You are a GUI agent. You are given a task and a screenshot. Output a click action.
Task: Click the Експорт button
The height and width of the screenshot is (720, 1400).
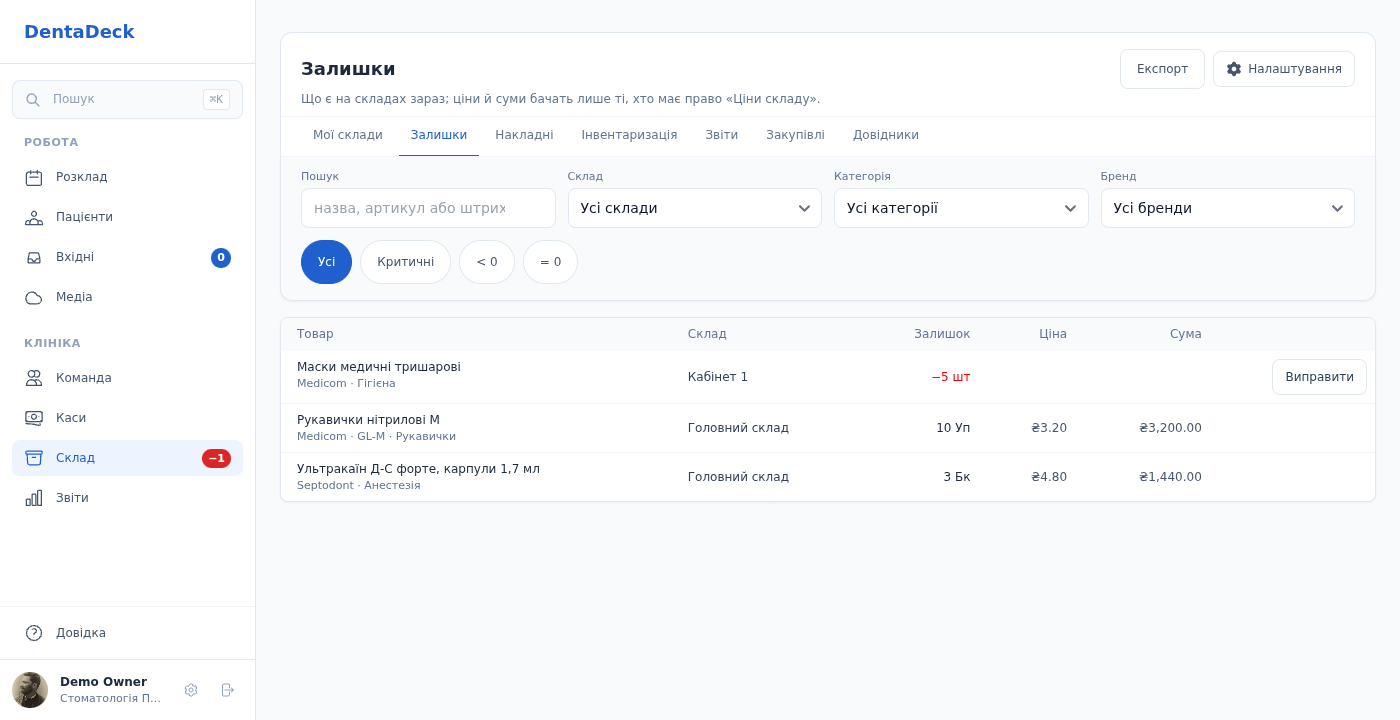pyautogui.click(x=1162, y=69)
